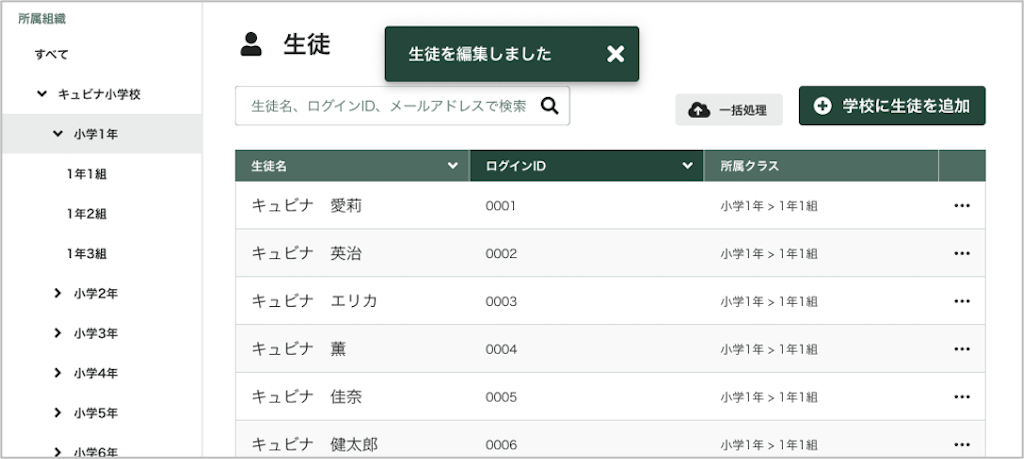This screenshot has width=1024, height=459.
Task: Click 小学1年 > 1年1組 in 愛莉's row
Action: [x=769, y=206]
